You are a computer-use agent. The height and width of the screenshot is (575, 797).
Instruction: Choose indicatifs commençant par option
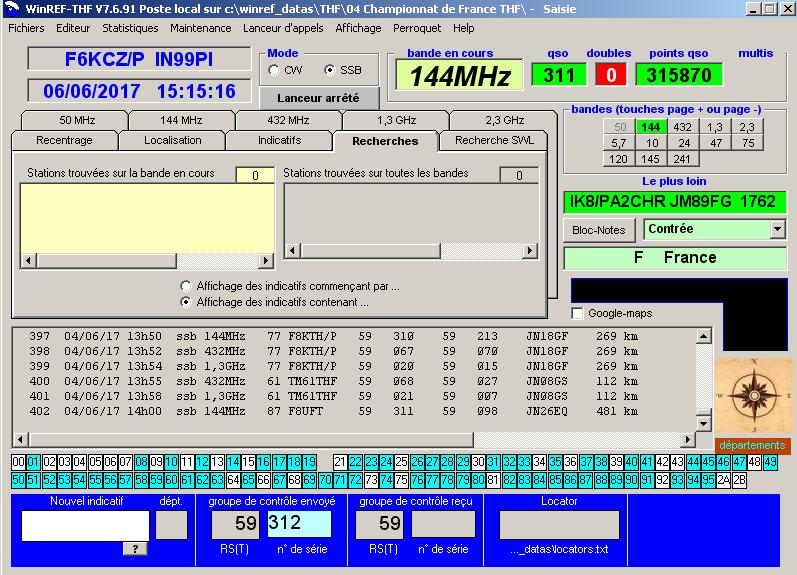(x=186, y=286)
